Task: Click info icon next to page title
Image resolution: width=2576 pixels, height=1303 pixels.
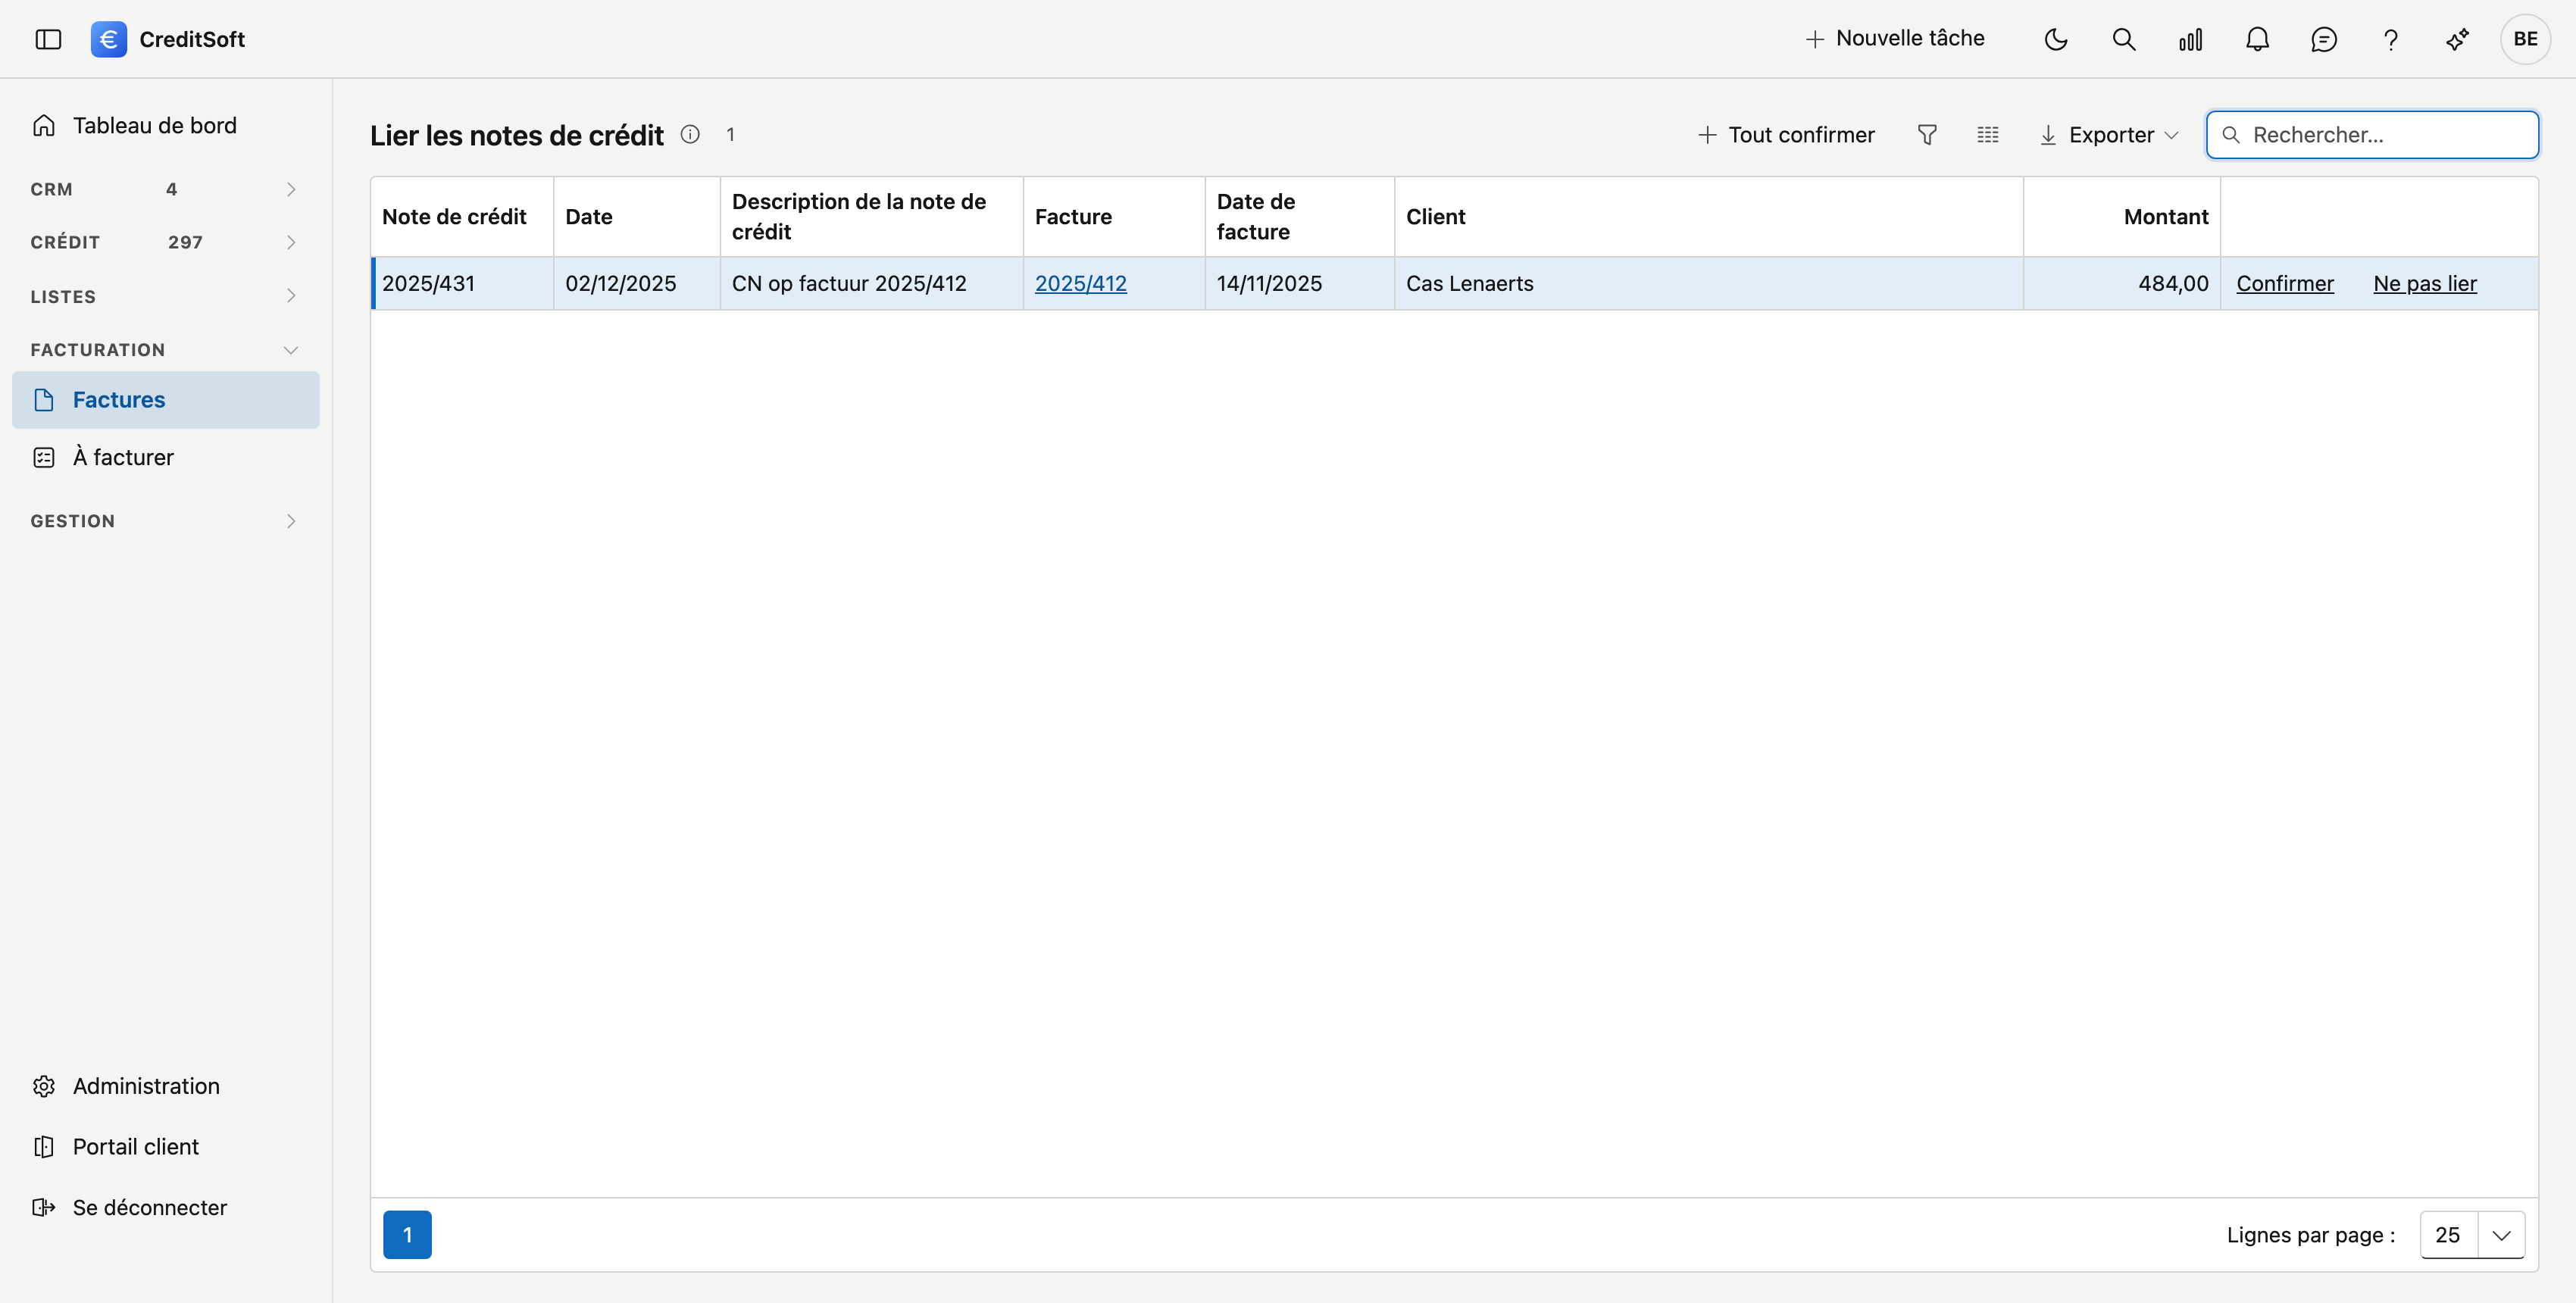Action: (x=690, y=134)
